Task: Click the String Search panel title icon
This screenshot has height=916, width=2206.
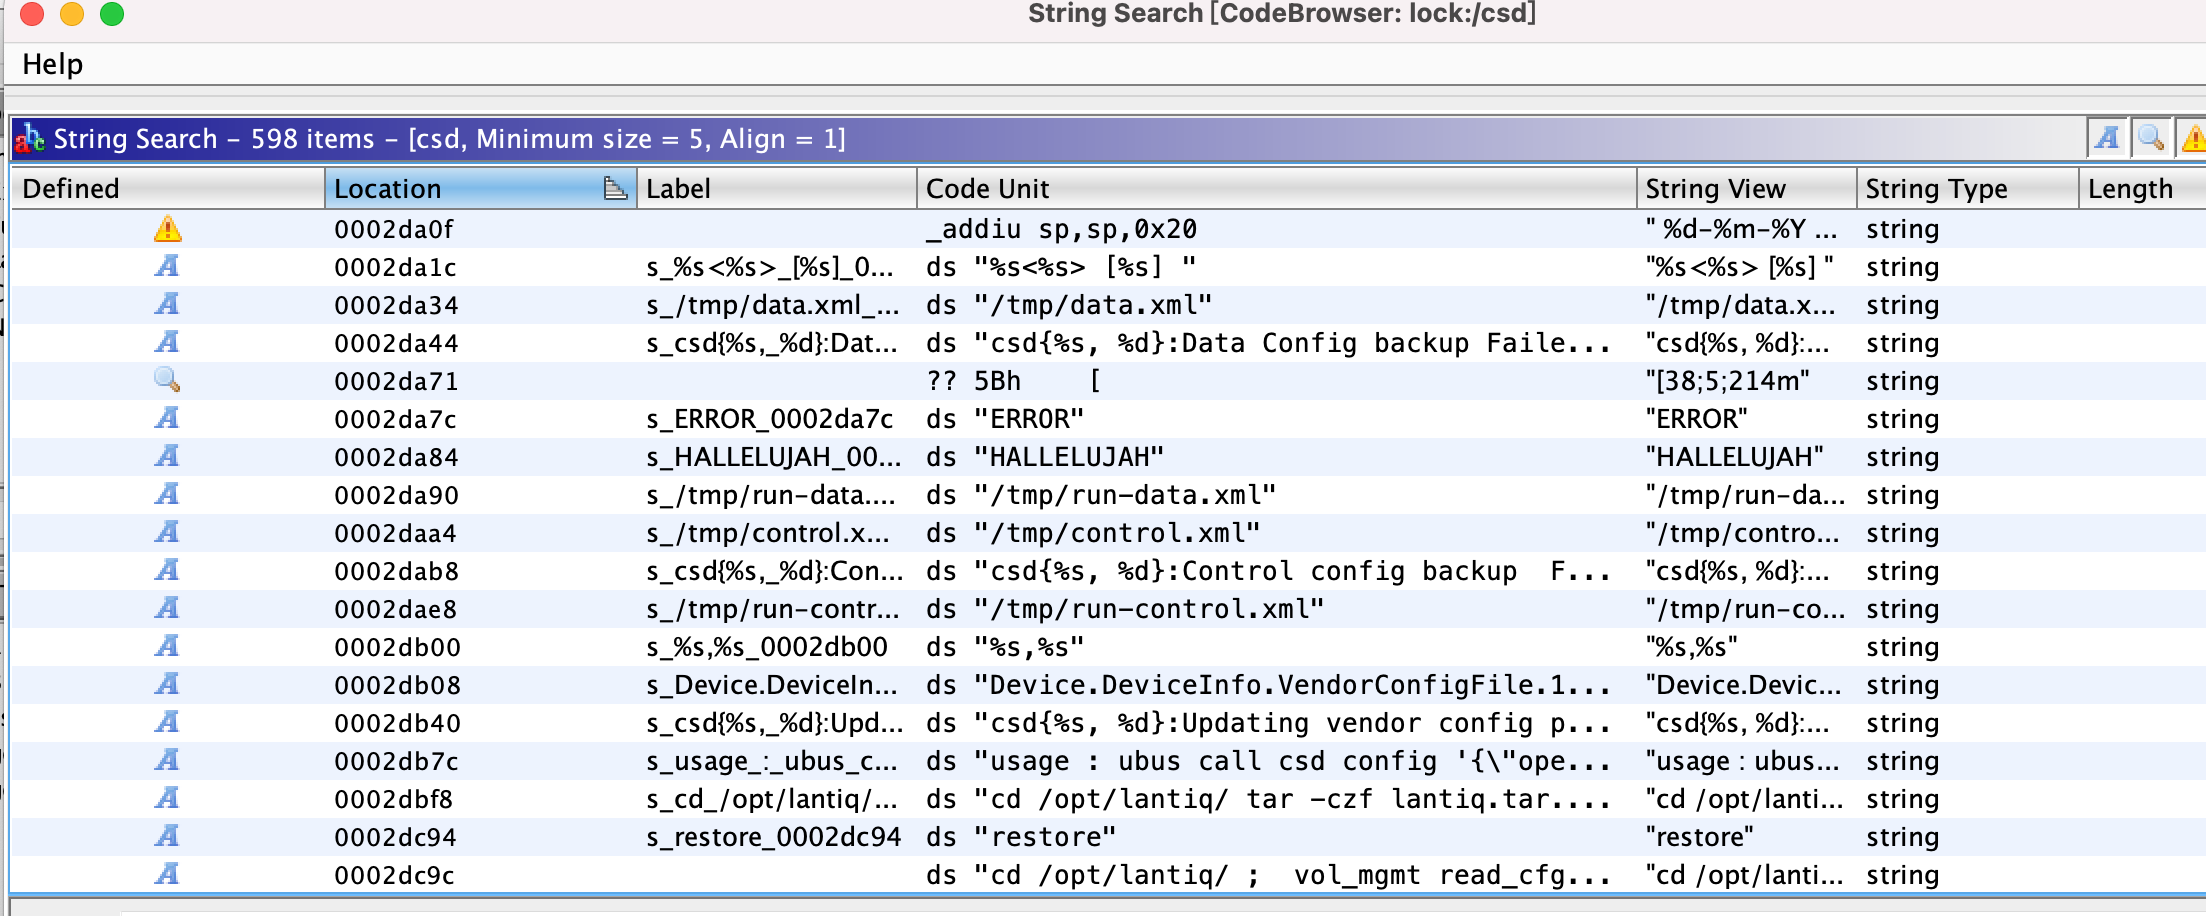Action: point(30,138)
